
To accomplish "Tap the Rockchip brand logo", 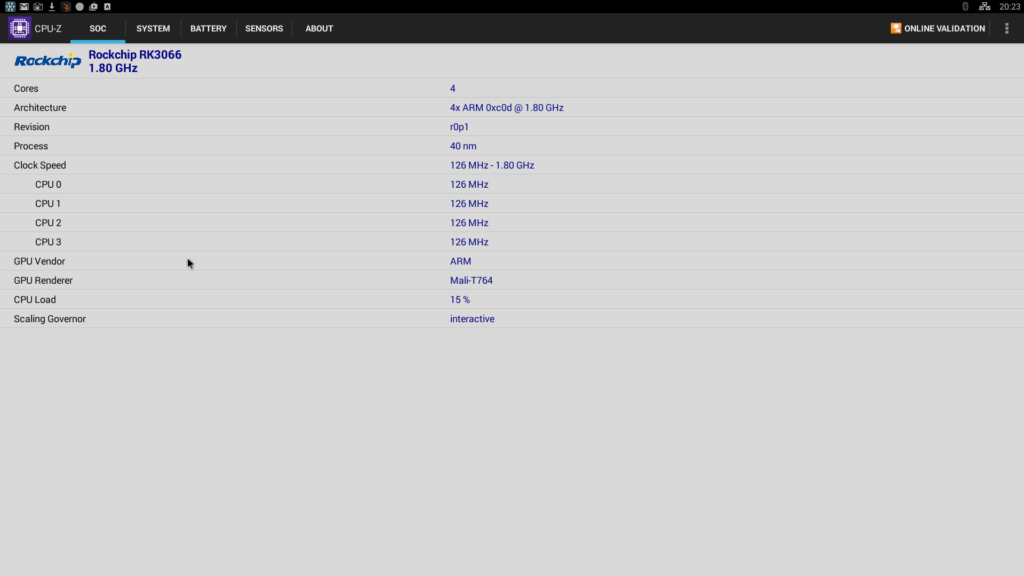I will click(48, 61).
